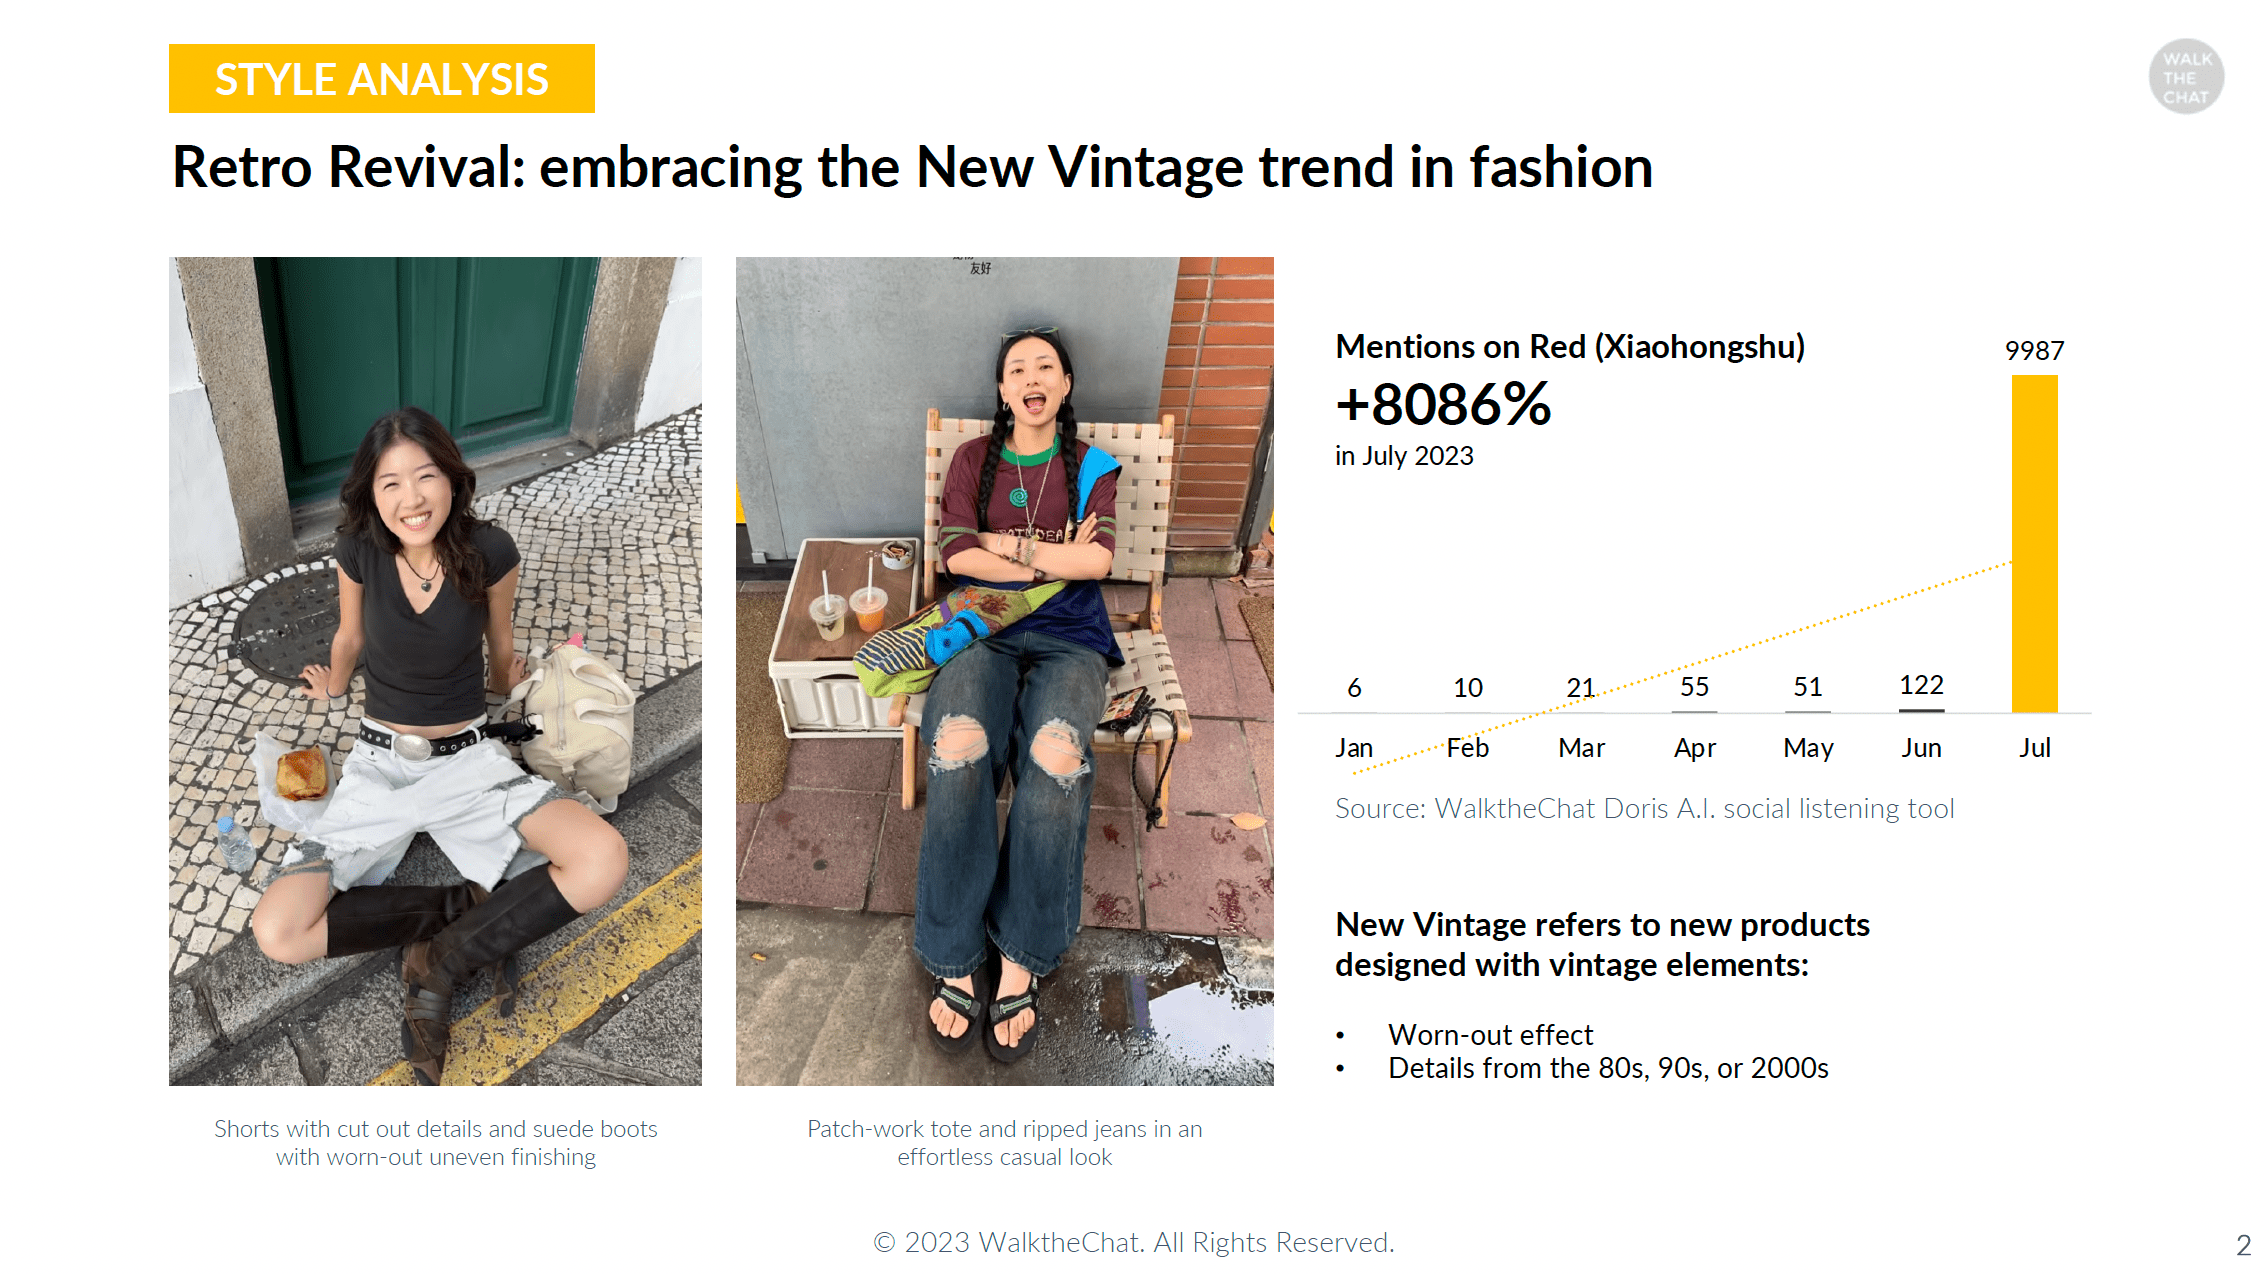Click the Retro Revival slide title
The image size is (2266, 1274).
912,166
